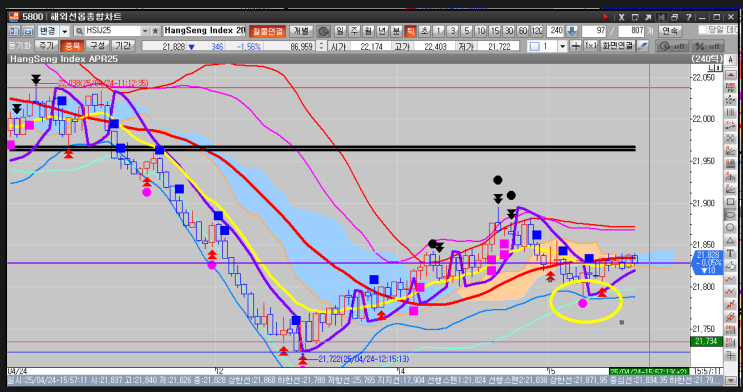The image size is (743, 392).
Task: Select the 15 interval button
Action: pyautogui.click(x=495, y=31)
